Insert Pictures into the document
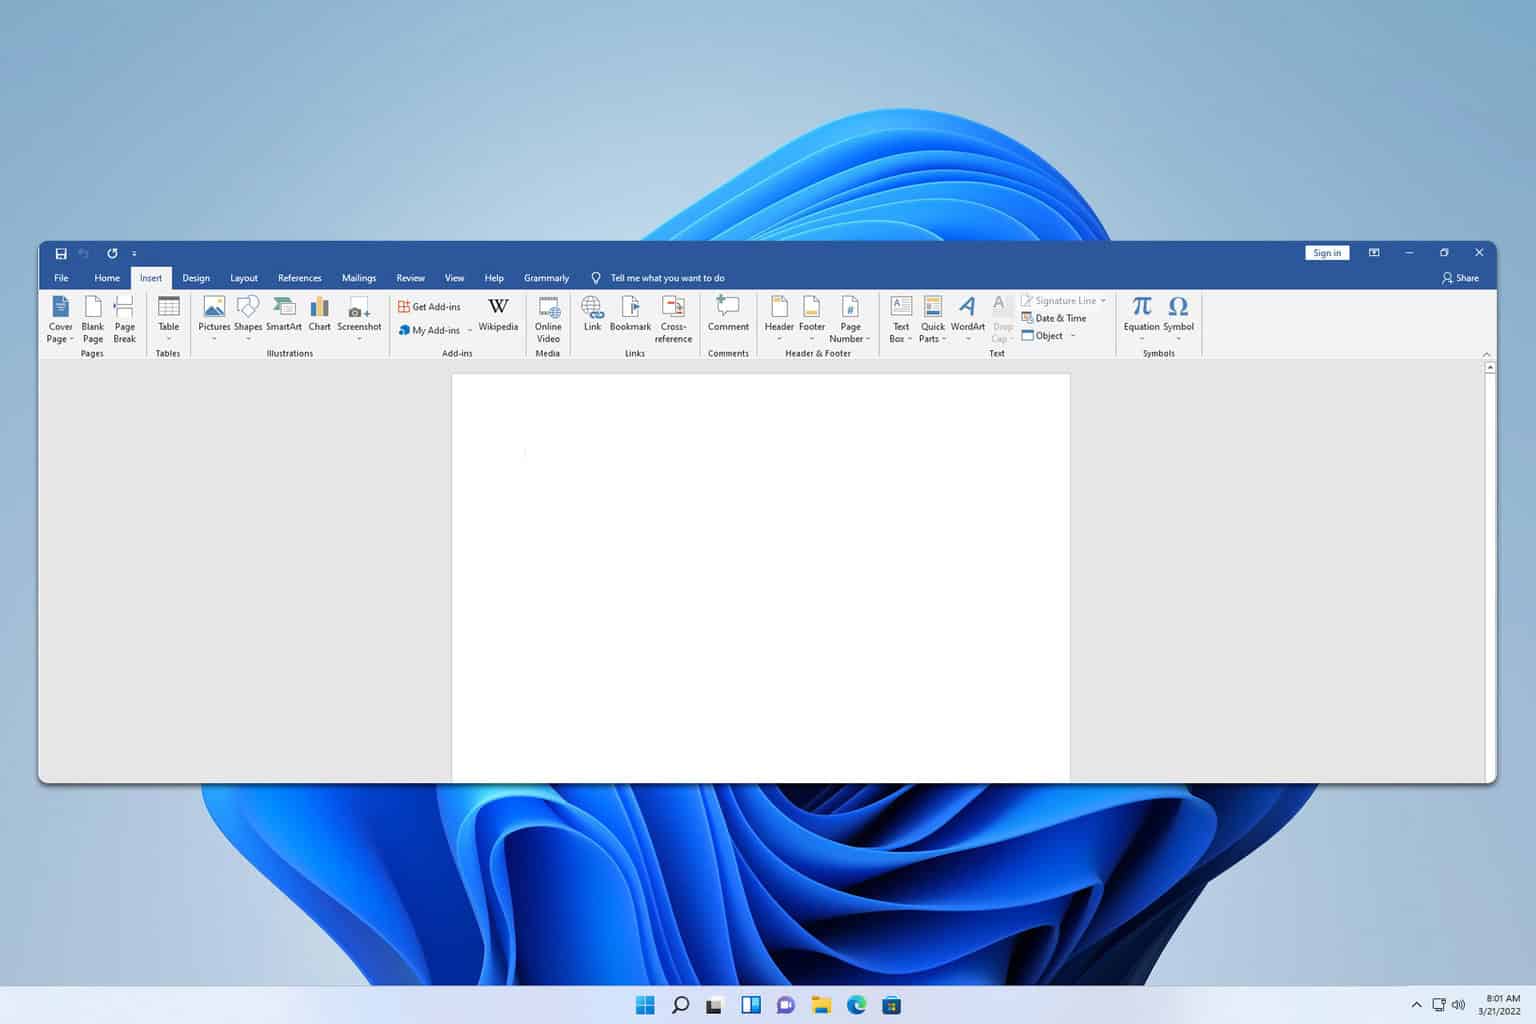The image size is (1536, 1024). point(214,319)
